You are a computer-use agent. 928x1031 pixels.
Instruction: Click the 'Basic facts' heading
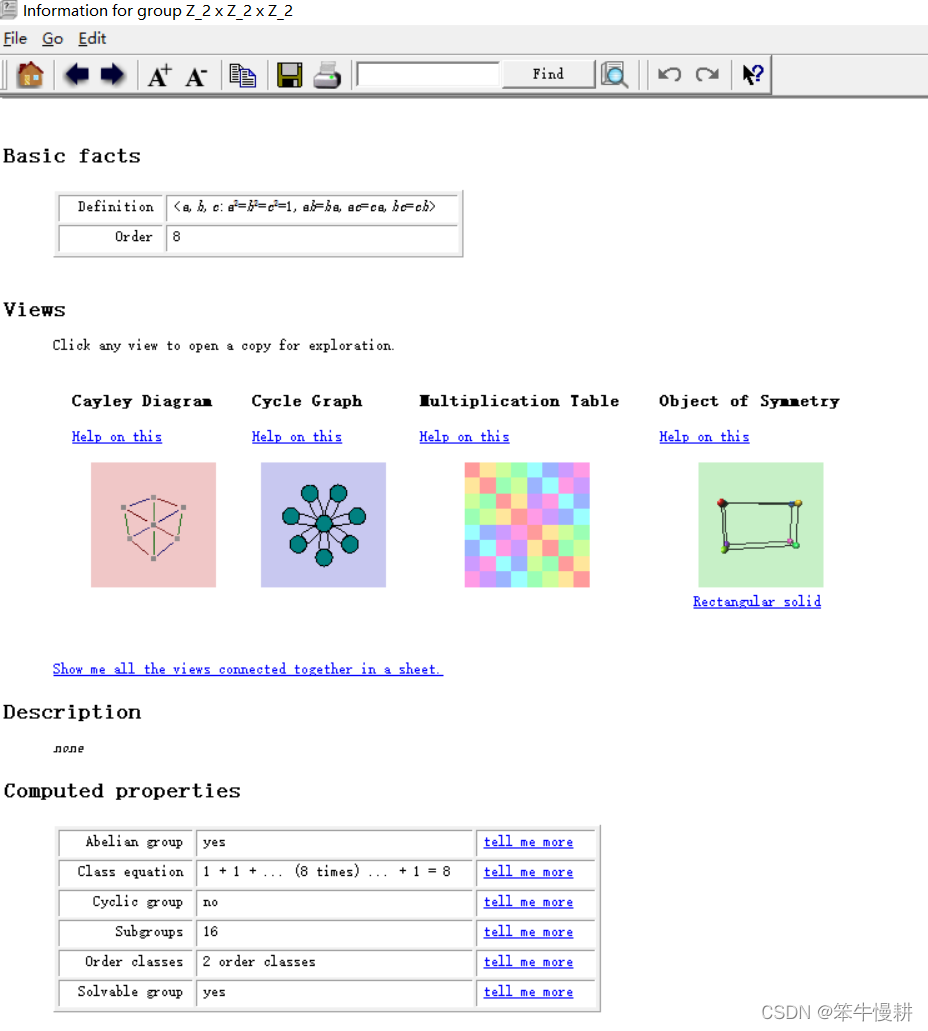(x=72, y=156)
